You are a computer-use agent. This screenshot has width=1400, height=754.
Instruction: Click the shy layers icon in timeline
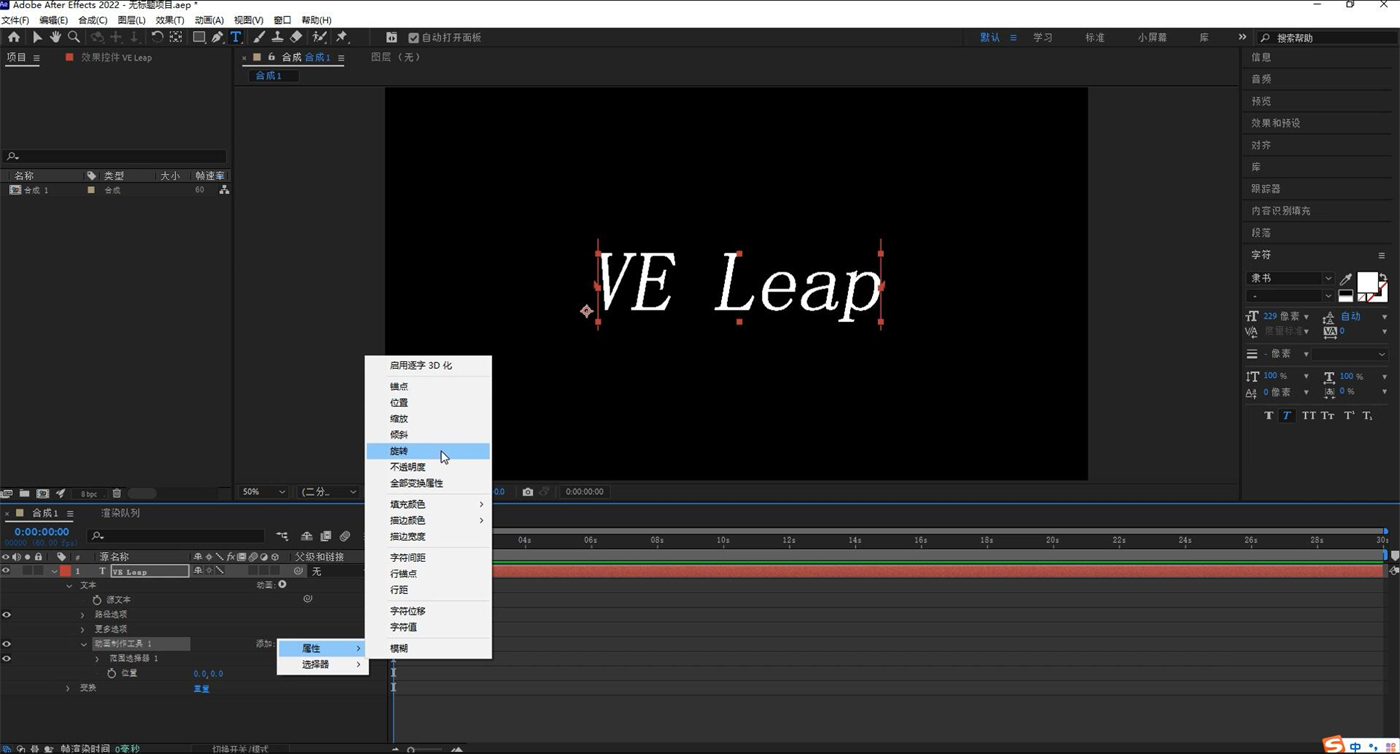click(307, 536)
